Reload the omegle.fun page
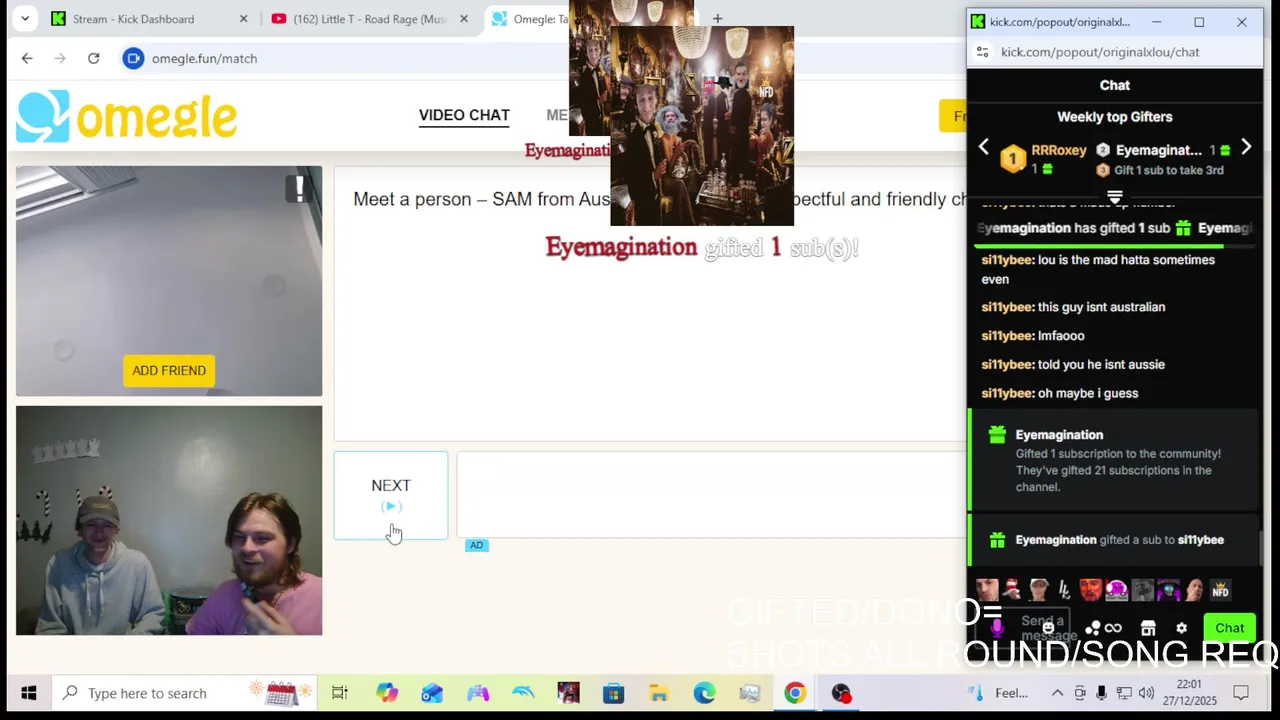The image size is (1280, 720). [93, 58]
